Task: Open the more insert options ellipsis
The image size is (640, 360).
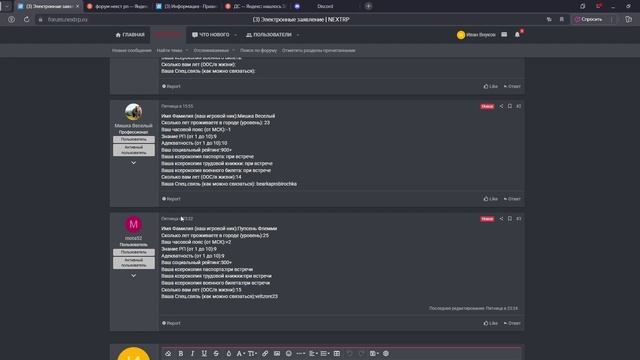Action: tap(301, 353)
